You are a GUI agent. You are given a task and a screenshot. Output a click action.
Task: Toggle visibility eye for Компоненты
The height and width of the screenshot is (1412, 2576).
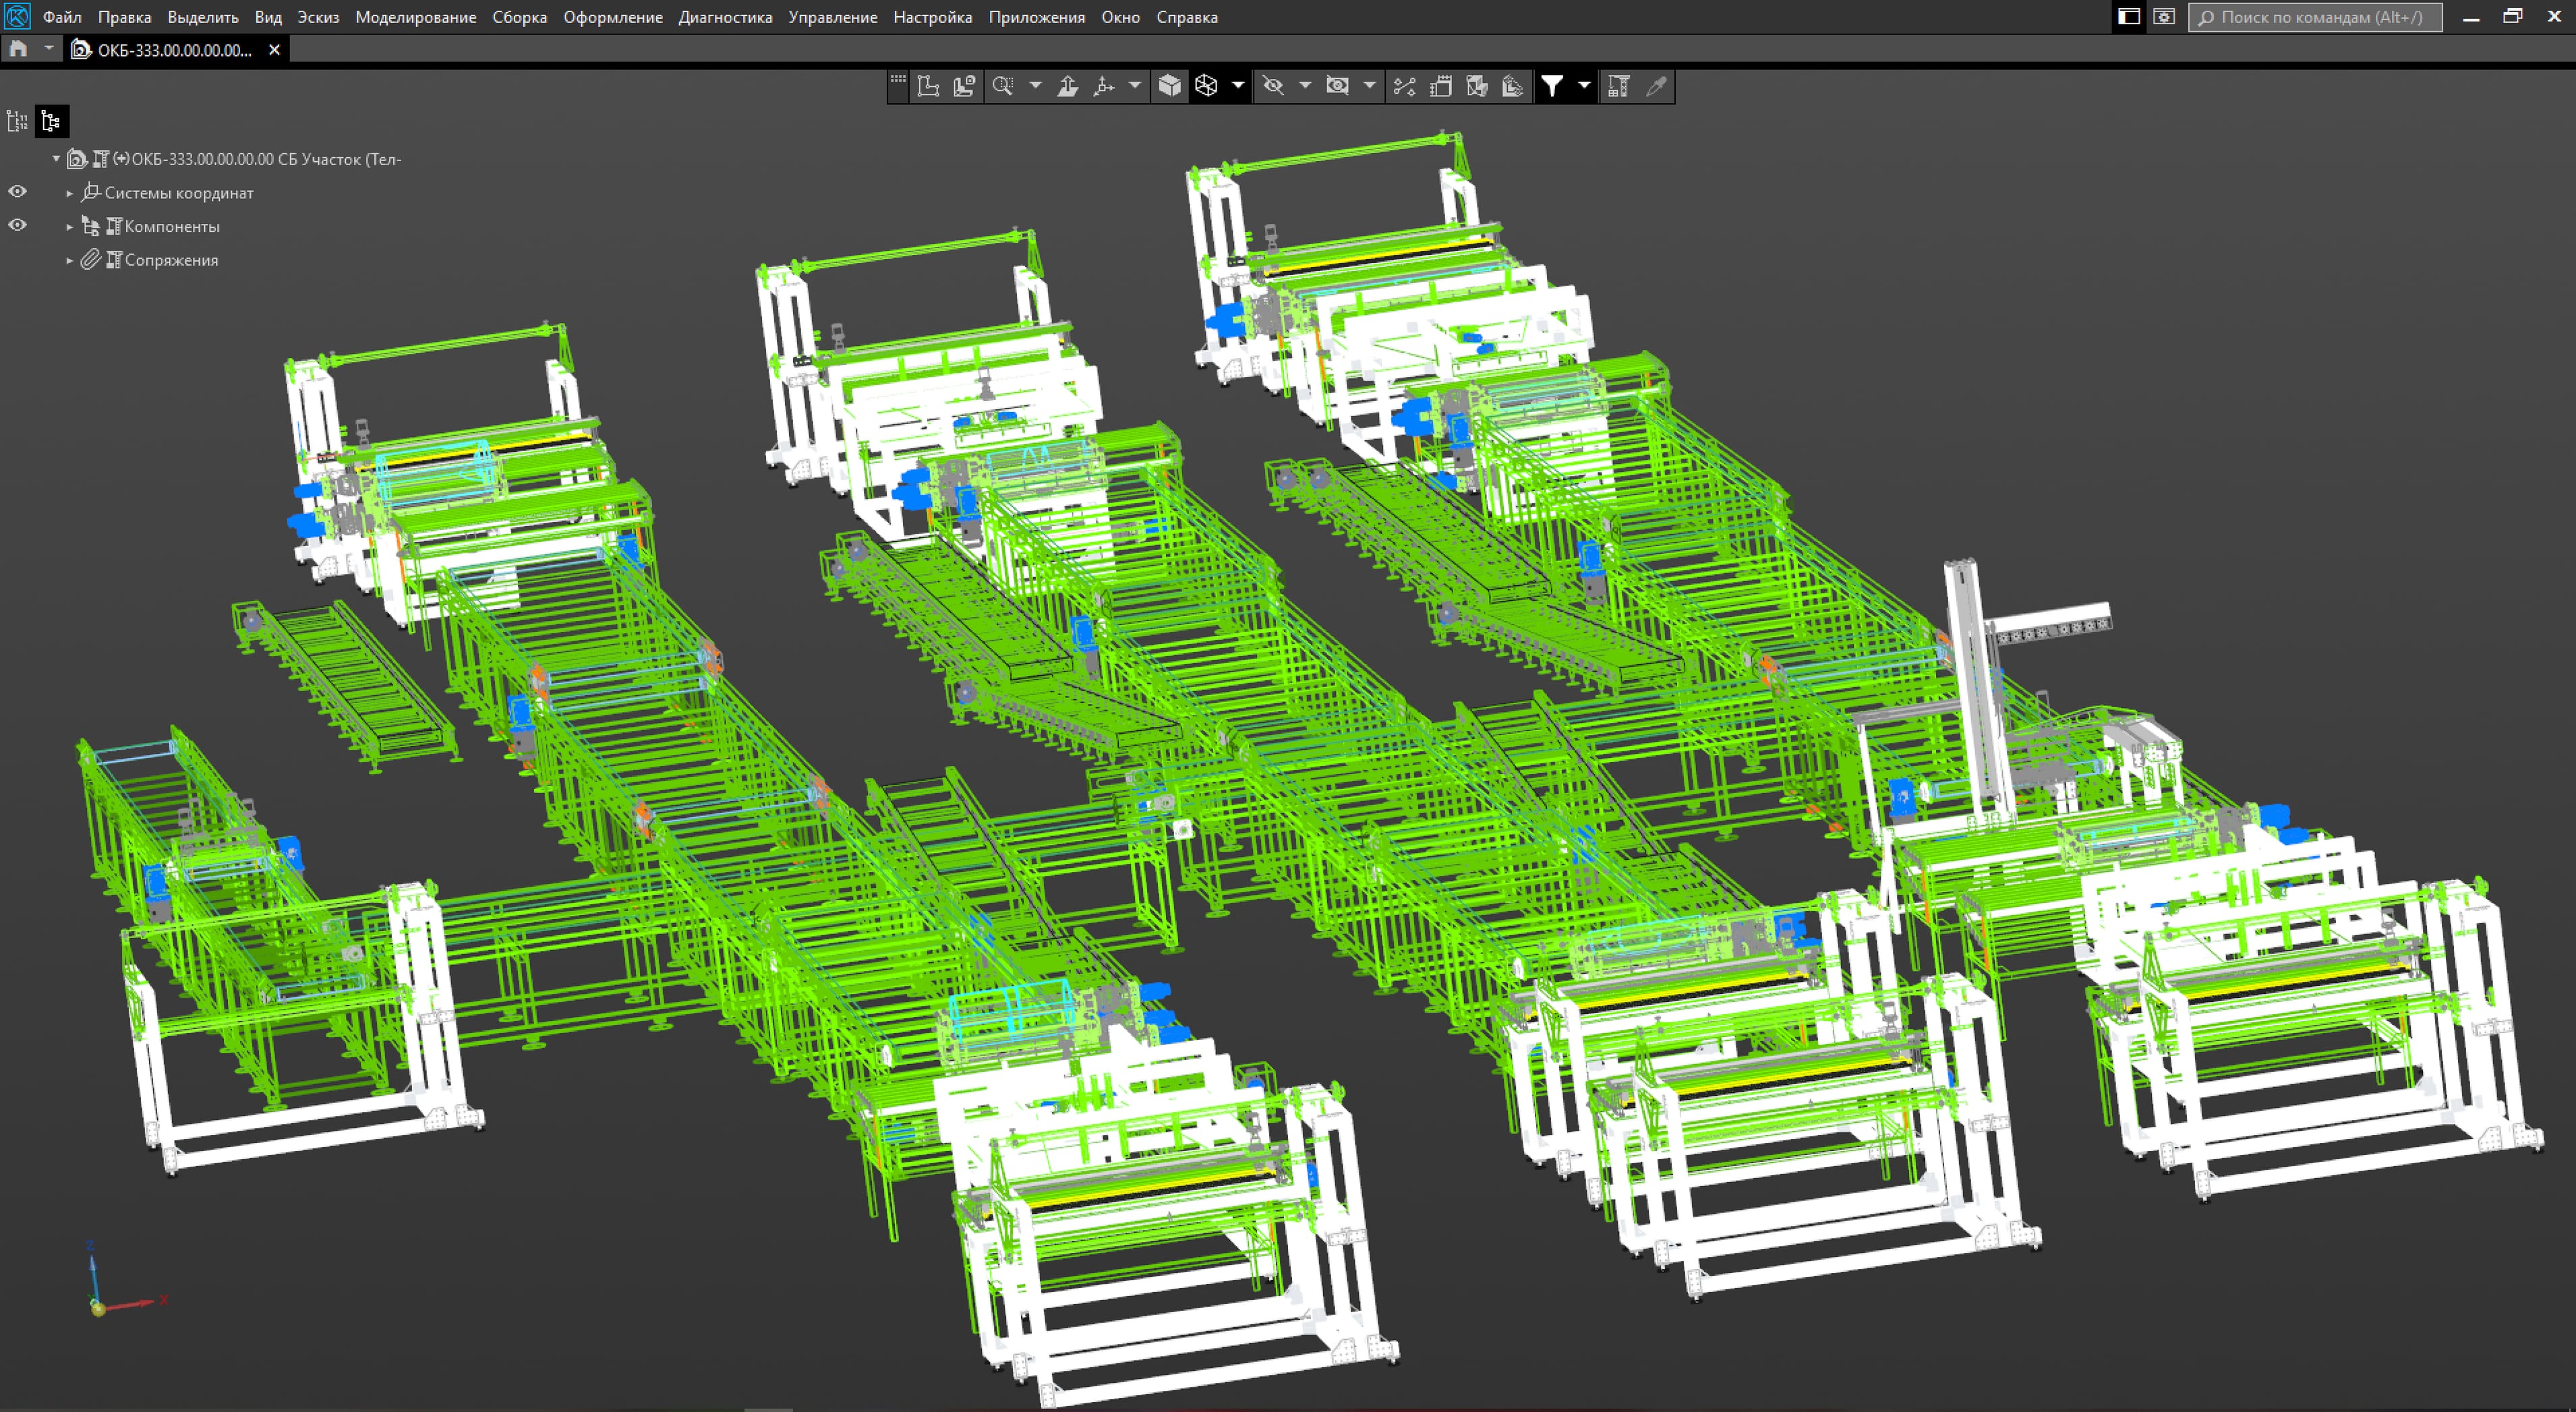(x=17, y=226)
